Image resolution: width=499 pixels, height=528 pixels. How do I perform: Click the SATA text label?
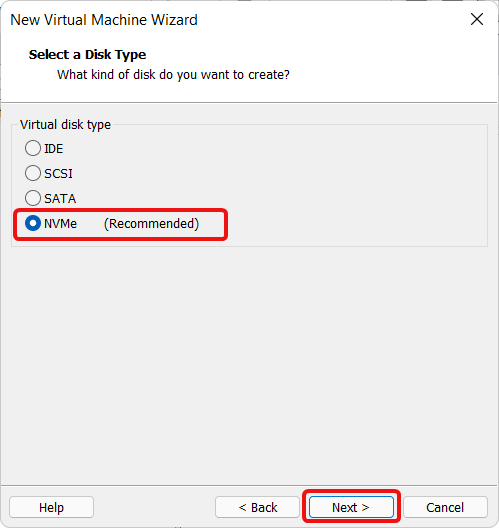pyautogui.click(x=60, y=198)
